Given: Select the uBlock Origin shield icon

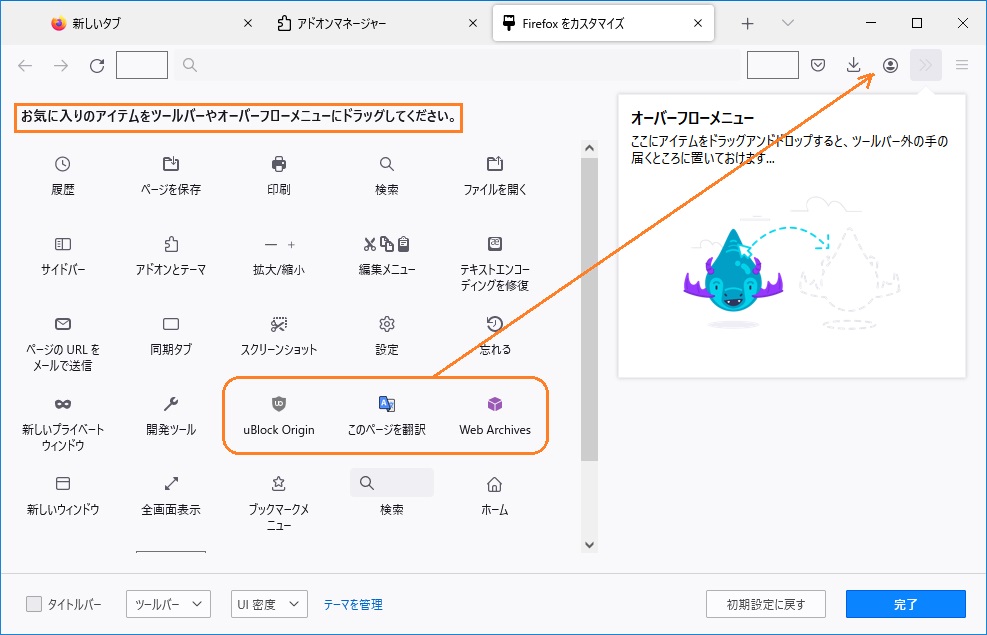Looking at the screenshot, I should [279, 404].
